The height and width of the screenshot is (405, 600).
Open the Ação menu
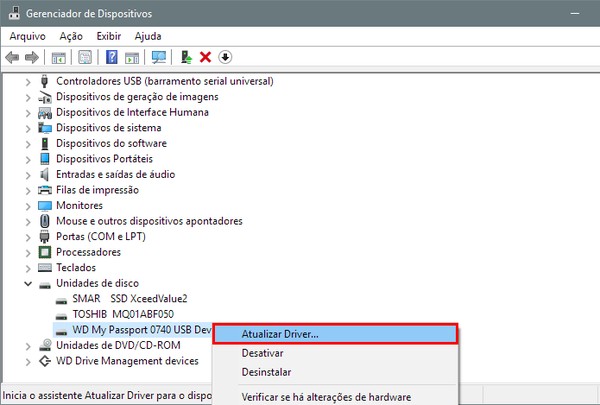click(71, 36)
